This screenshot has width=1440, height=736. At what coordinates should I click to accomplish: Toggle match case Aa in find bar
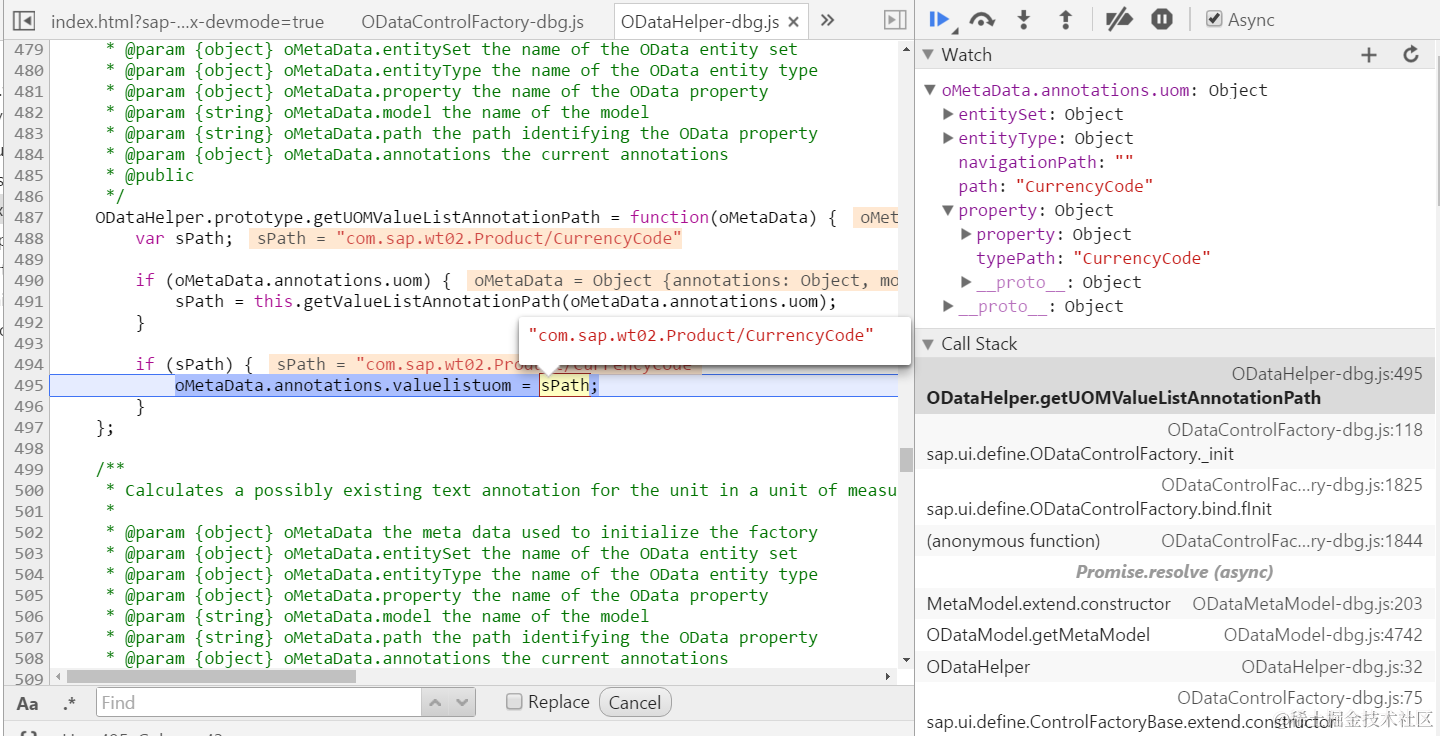tap(28, 703)
